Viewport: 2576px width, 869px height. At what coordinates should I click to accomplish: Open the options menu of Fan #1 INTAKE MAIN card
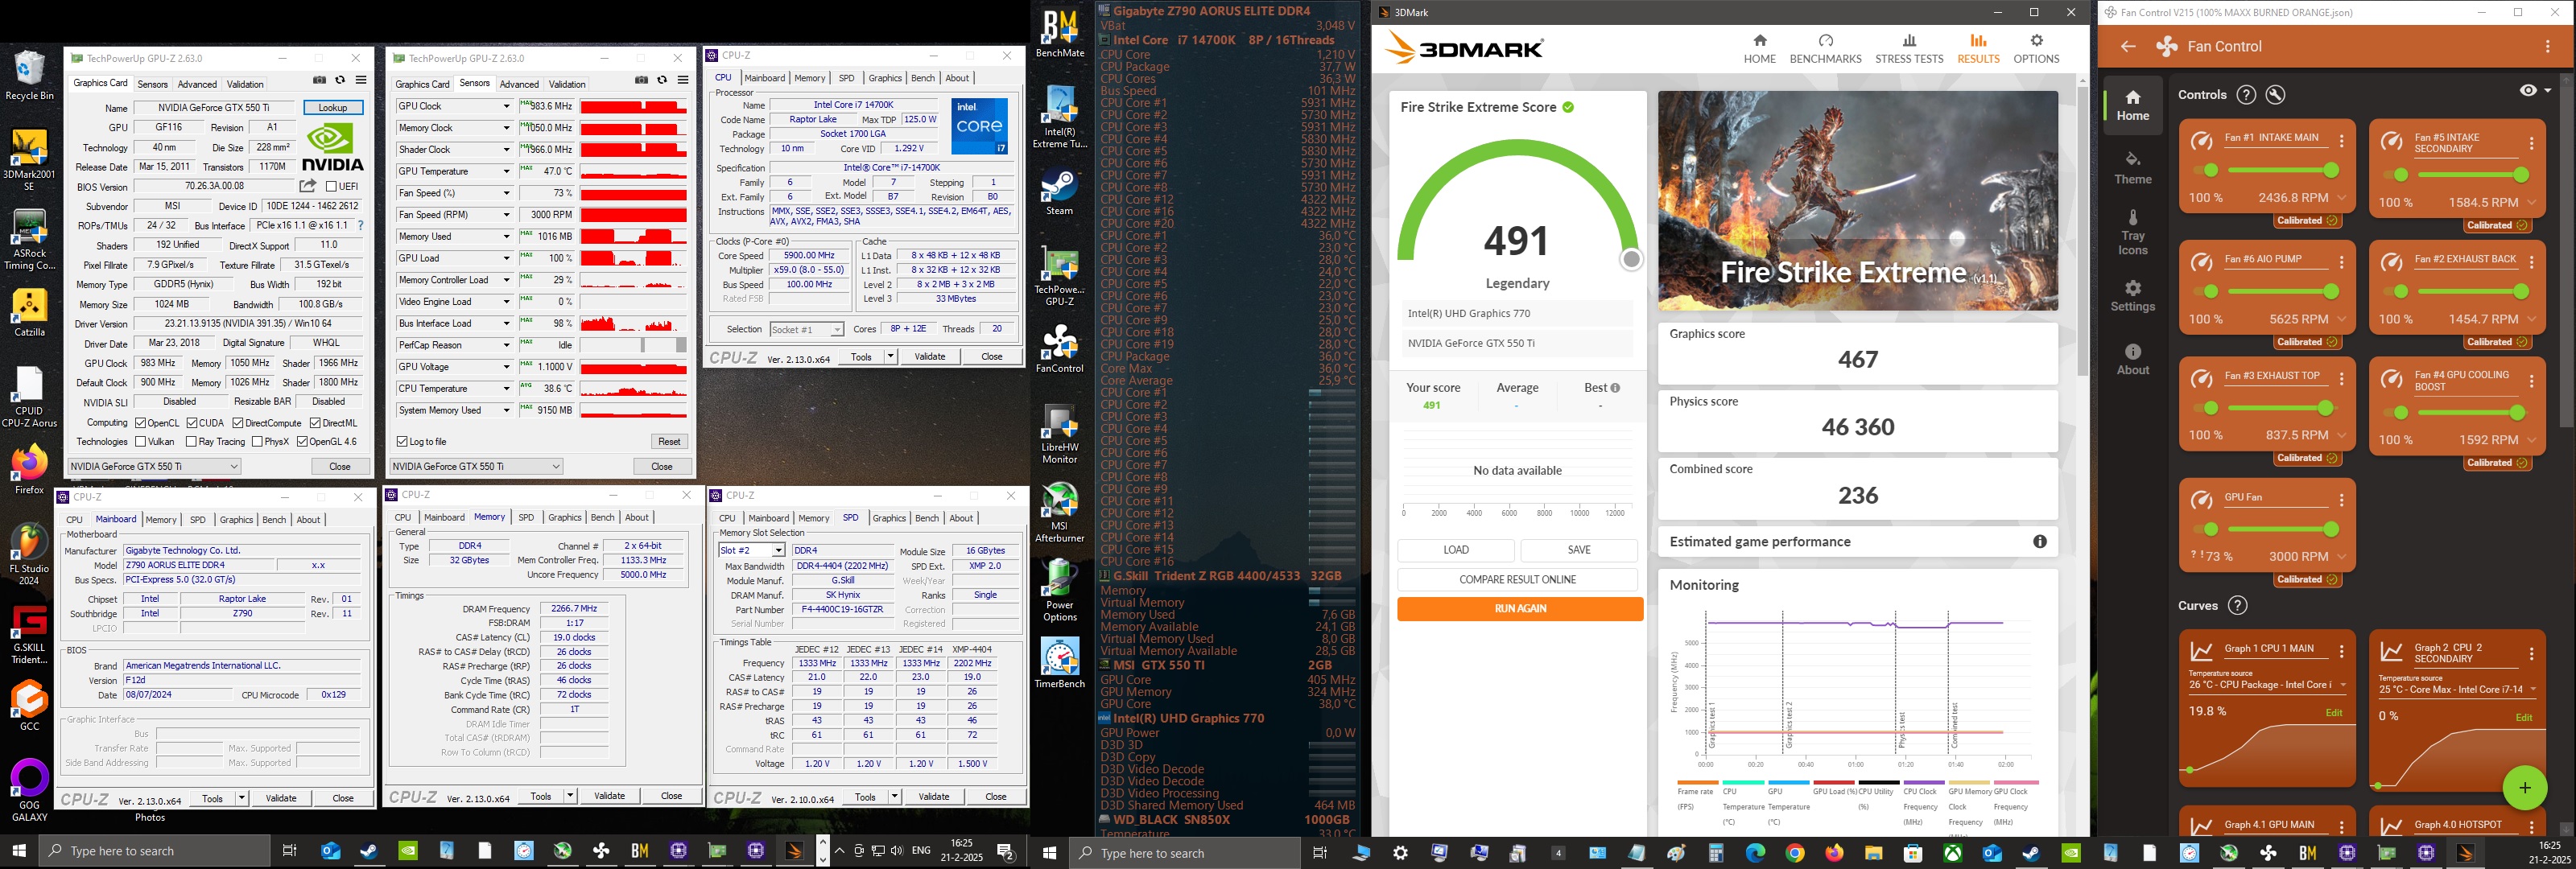coord(2341,141)
